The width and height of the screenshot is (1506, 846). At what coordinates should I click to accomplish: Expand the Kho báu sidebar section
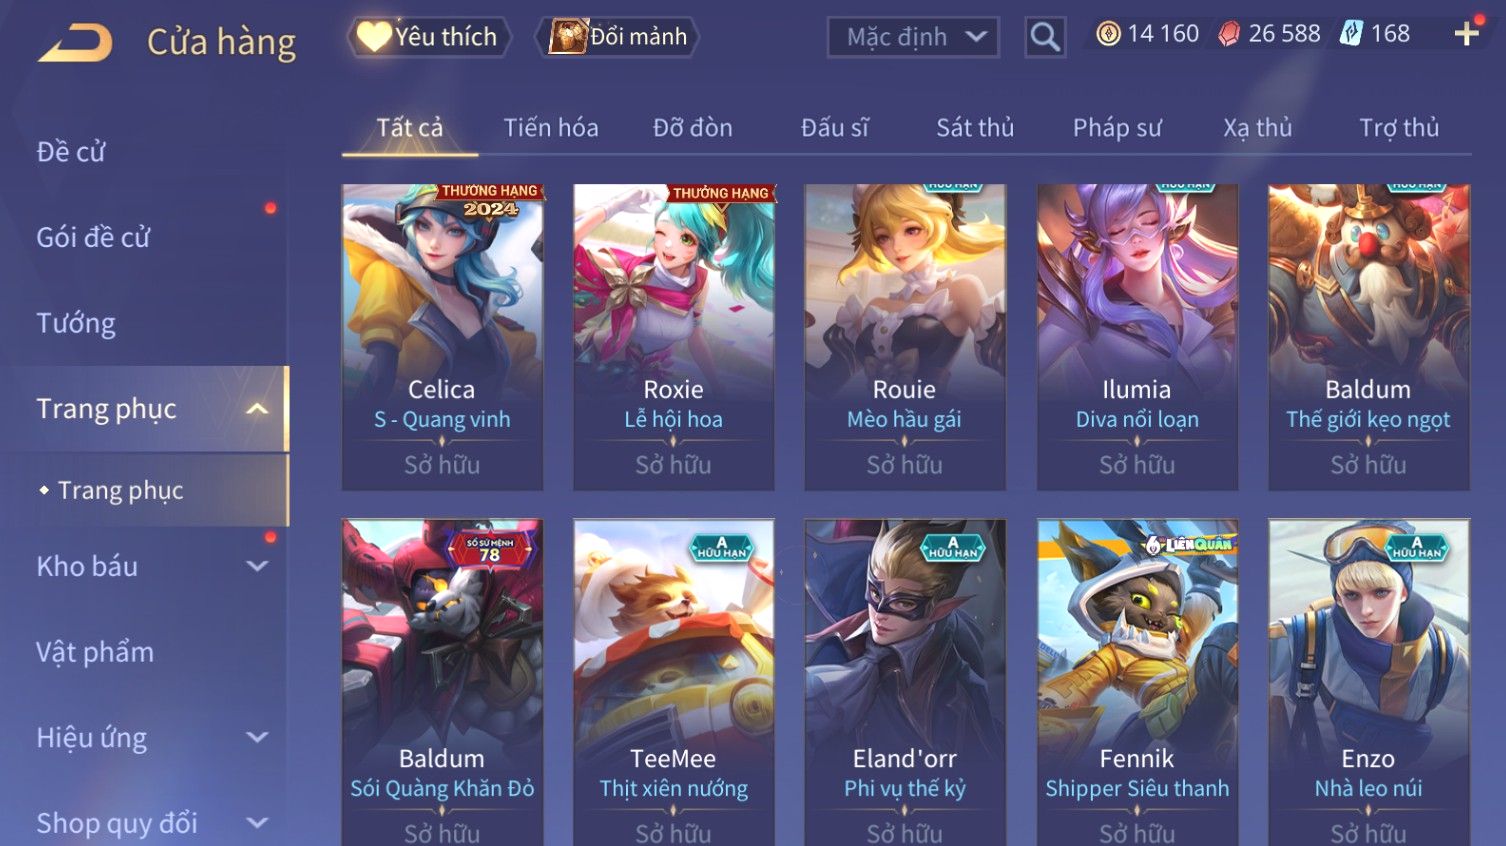257,566
